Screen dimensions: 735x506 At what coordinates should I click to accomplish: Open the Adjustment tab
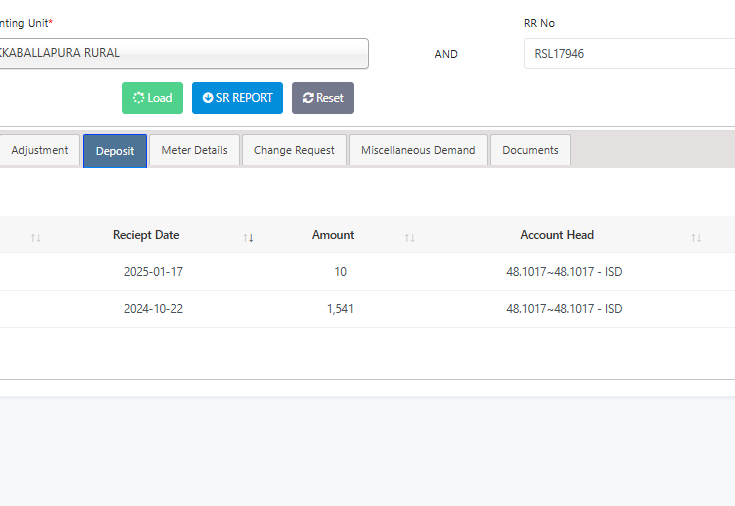point(39,150)
